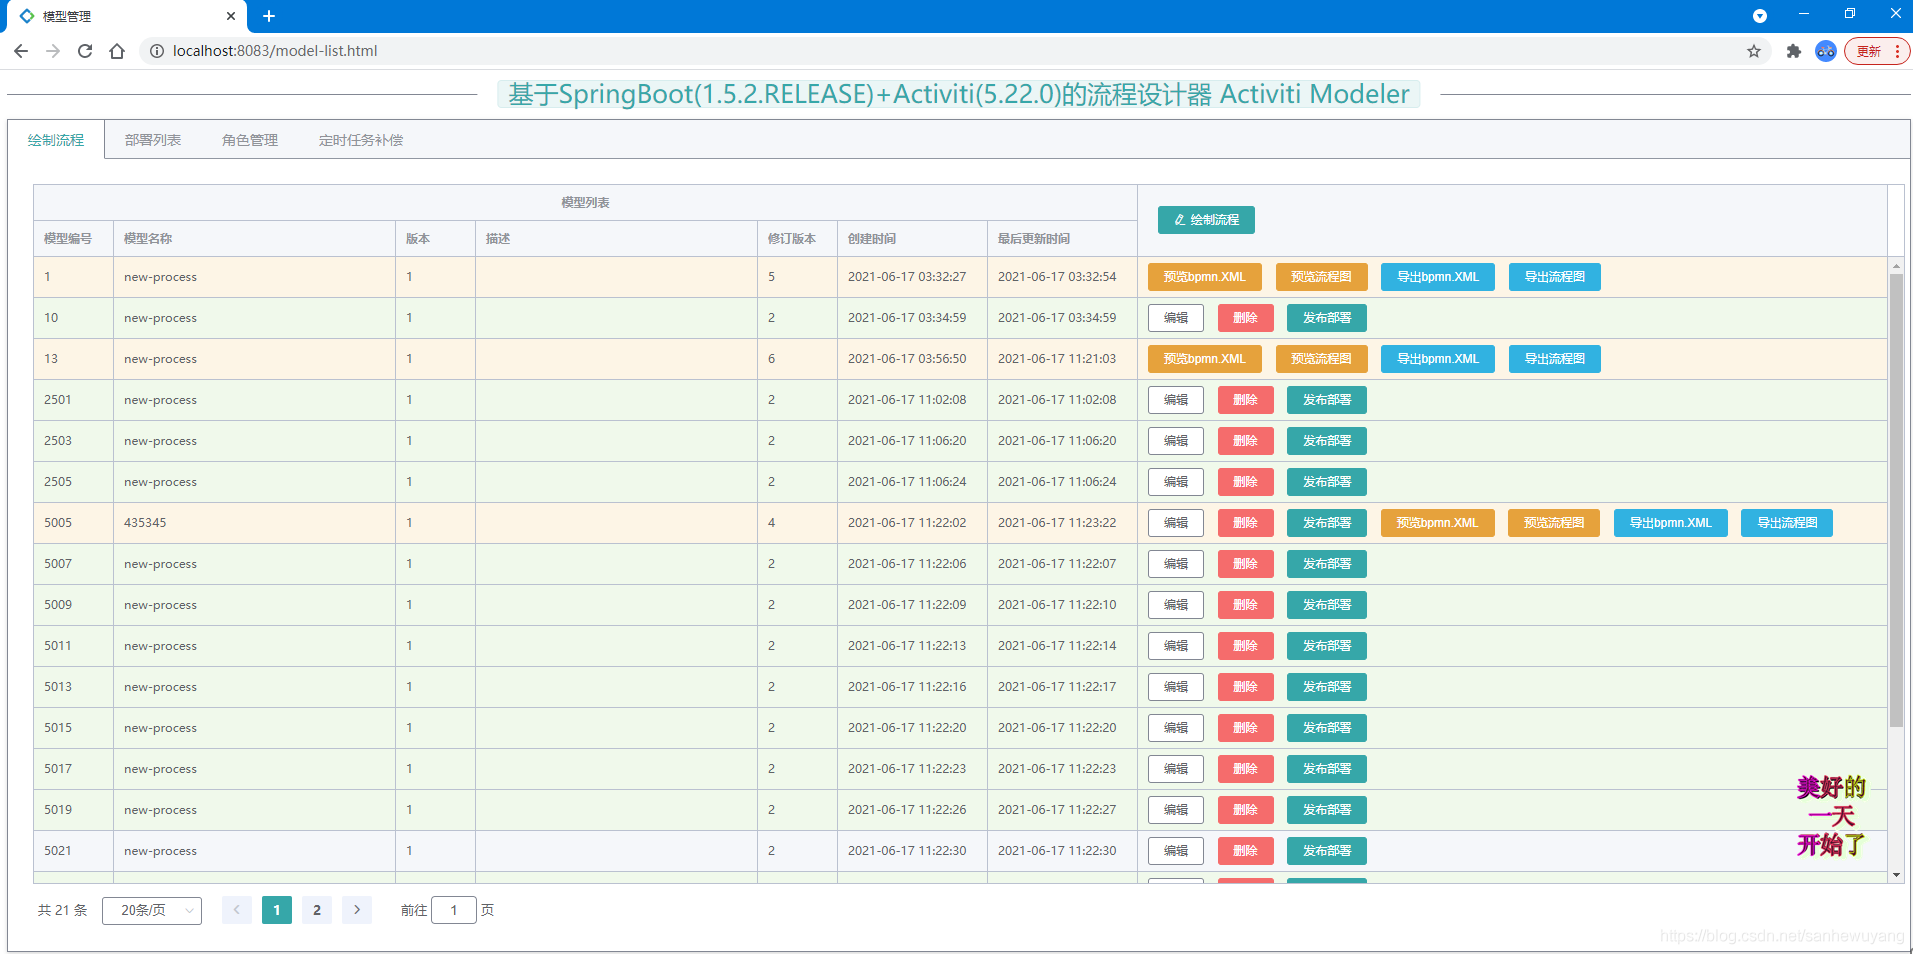Go to next page with right chevron
The height and width of the screenshot is (954, 1913).
pos(357,910)
